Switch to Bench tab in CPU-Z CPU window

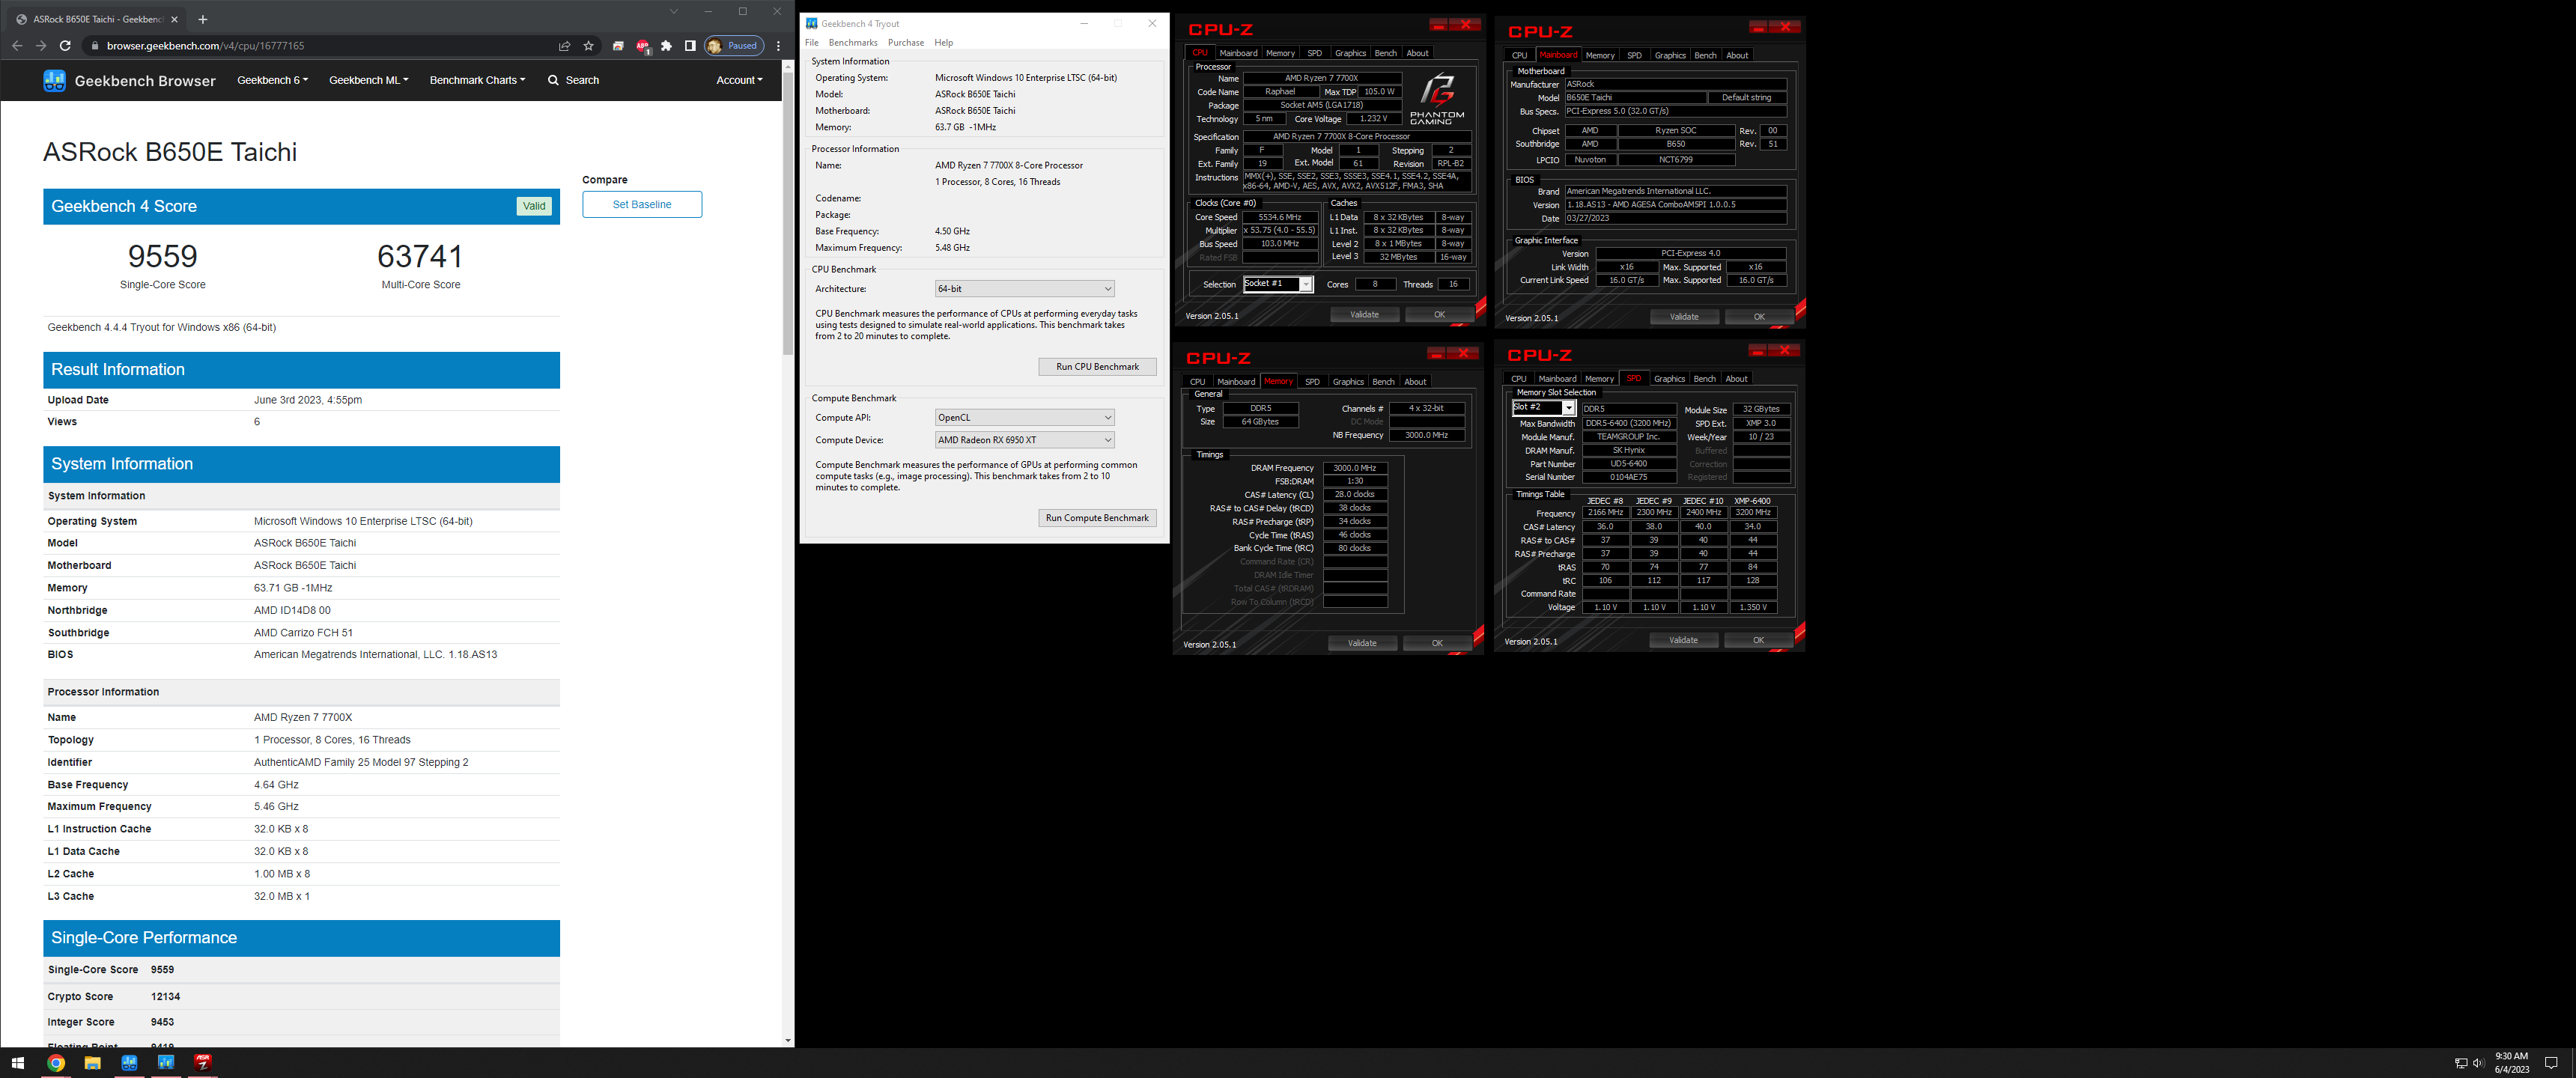(1385, 53)
